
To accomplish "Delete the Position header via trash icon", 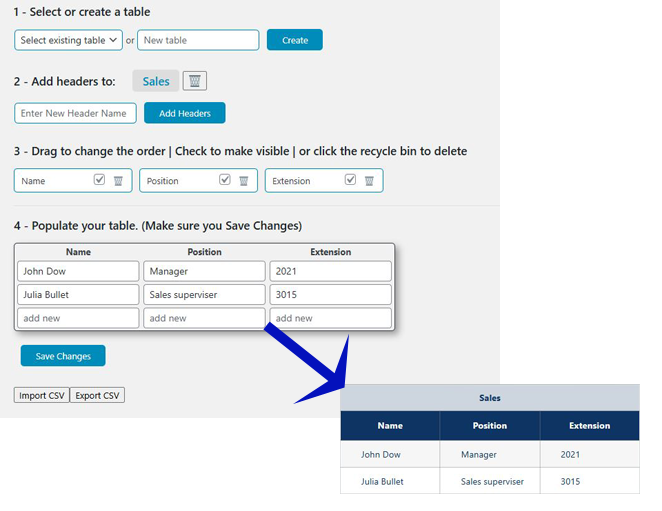I will 244,181.
